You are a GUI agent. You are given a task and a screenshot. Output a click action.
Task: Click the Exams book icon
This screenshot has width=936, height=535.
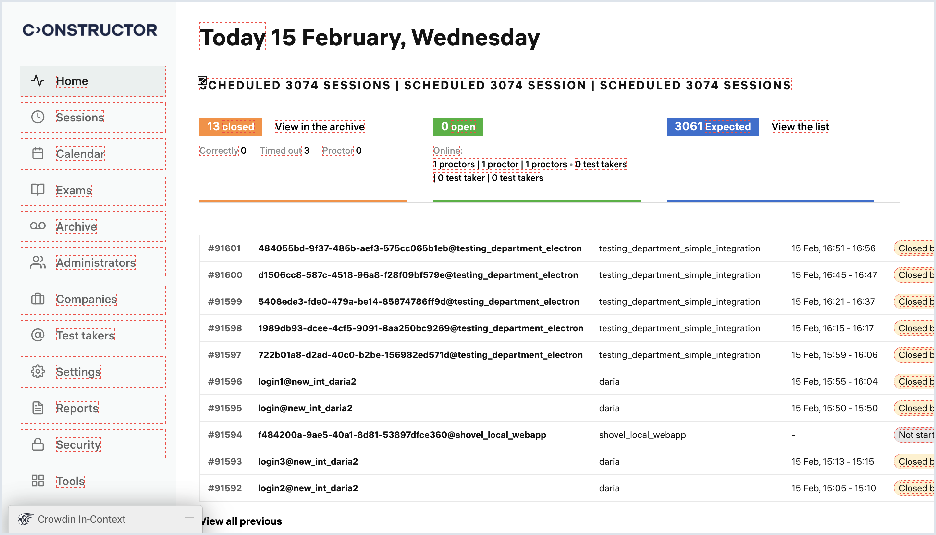tap(38, 190)
